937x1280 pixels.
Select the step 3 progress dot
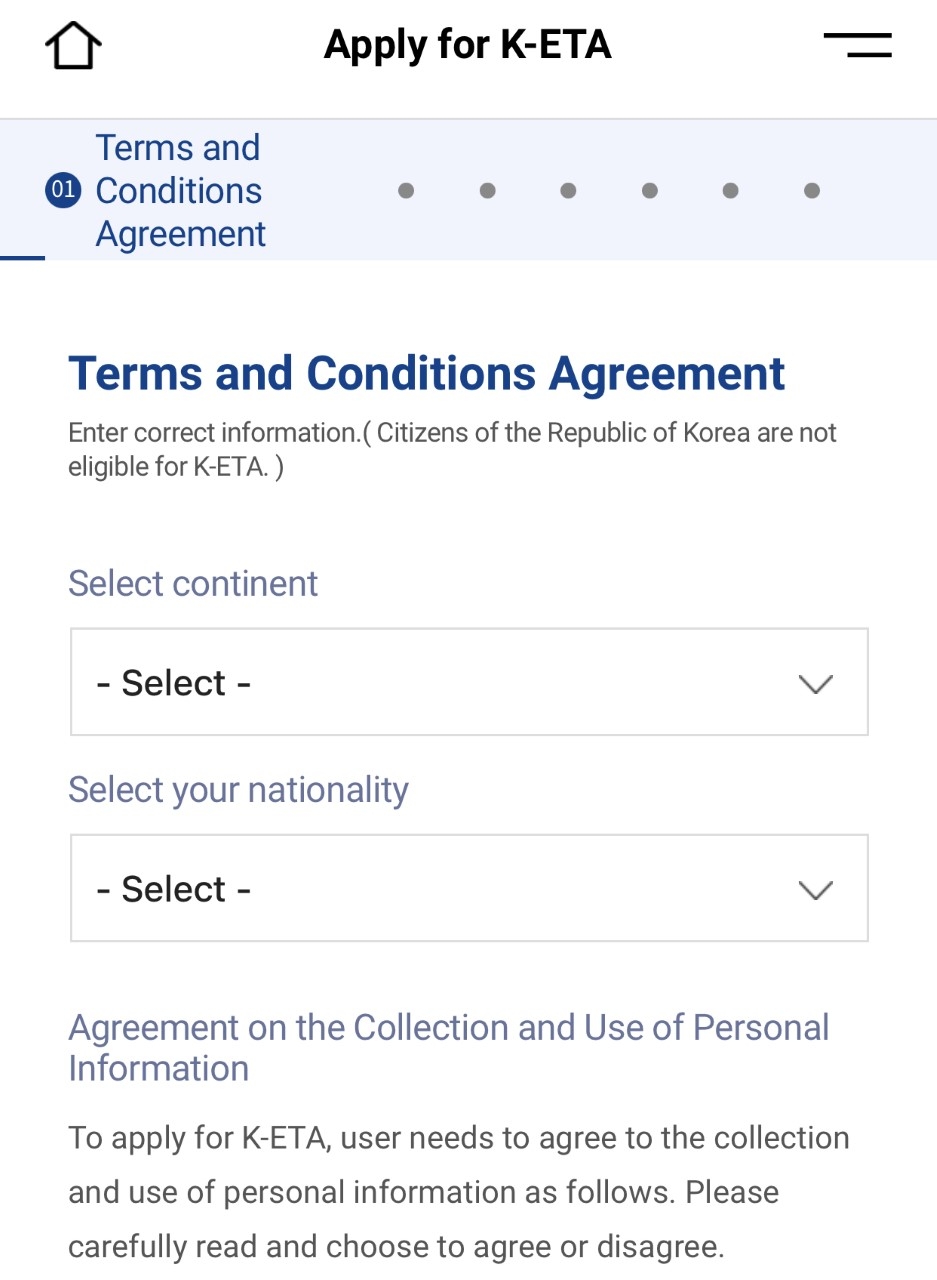point(487,190)
